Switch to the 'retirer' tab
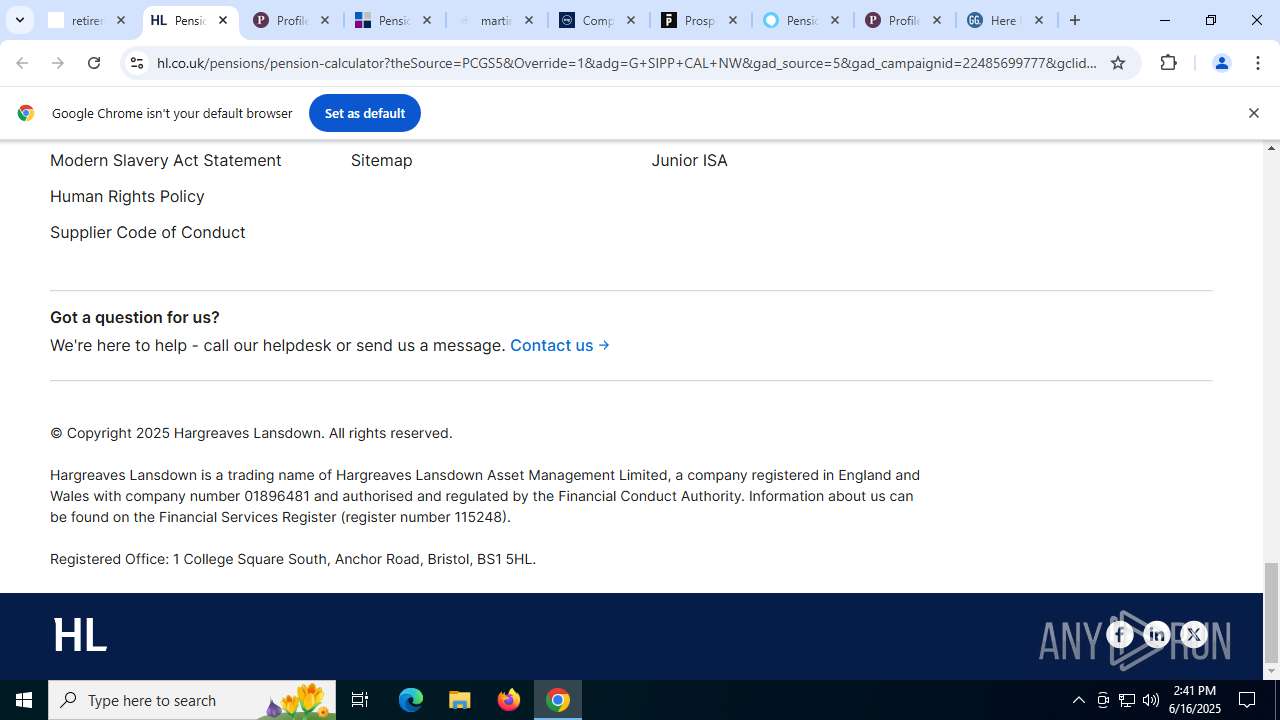The width and height of the screenshot is (1280, 720). pos(88,20)
